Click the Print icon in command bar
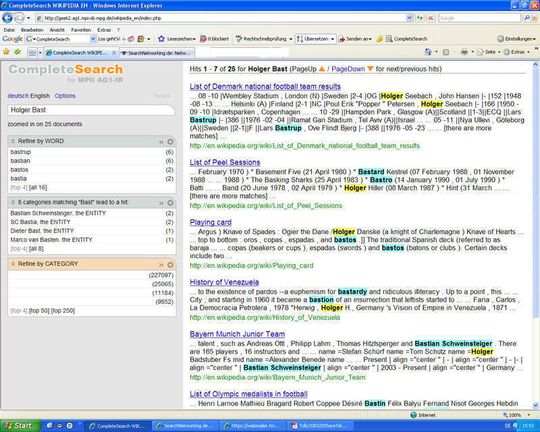The width and height of the screenshot is (540, 432). pyautogui.click(x=464, y=52)
